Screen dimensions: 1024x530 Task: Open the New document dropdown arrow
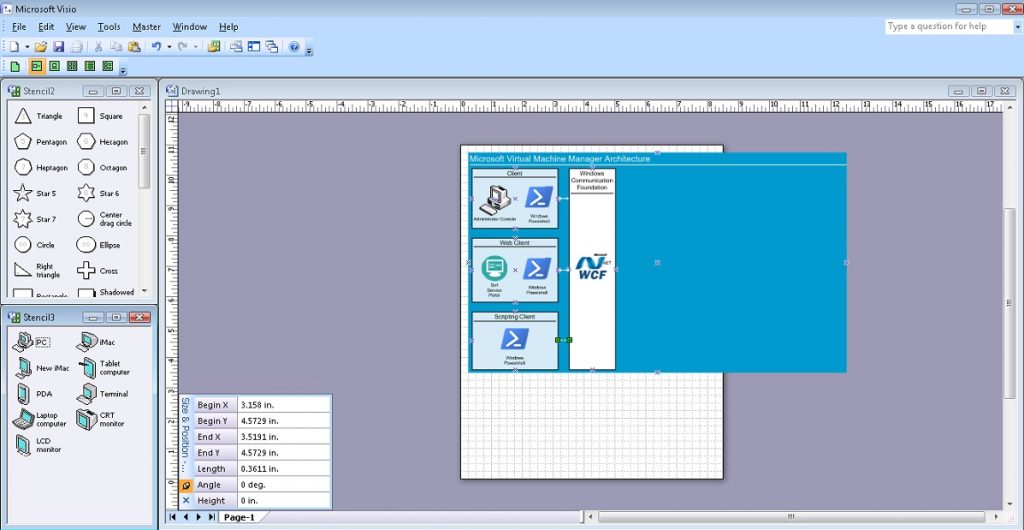click(27, 47)
